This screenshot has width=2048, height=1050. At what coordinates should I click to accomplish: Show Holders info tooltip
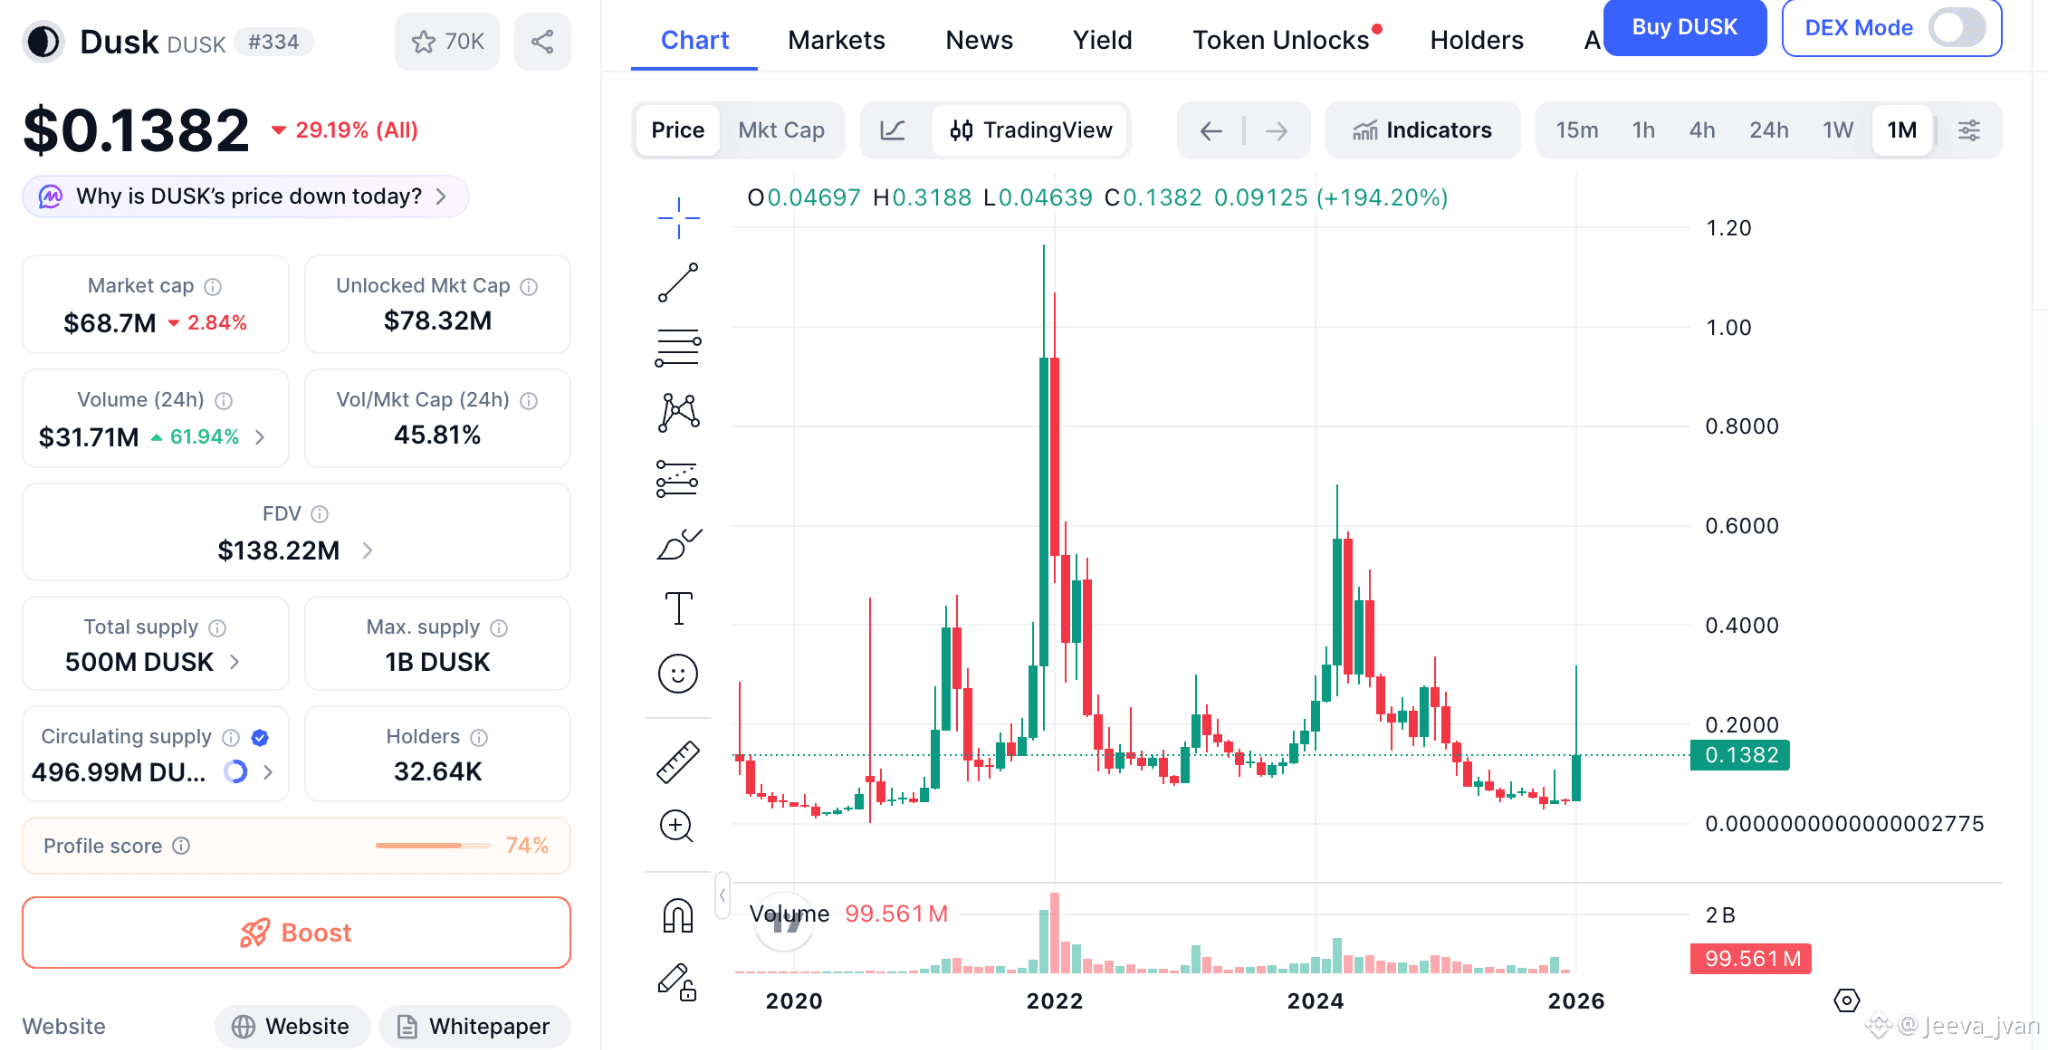point(479,738)
